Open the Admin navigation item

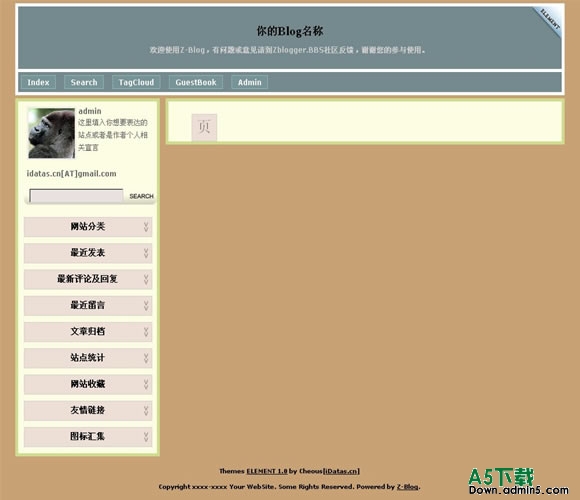pos(249,82)
